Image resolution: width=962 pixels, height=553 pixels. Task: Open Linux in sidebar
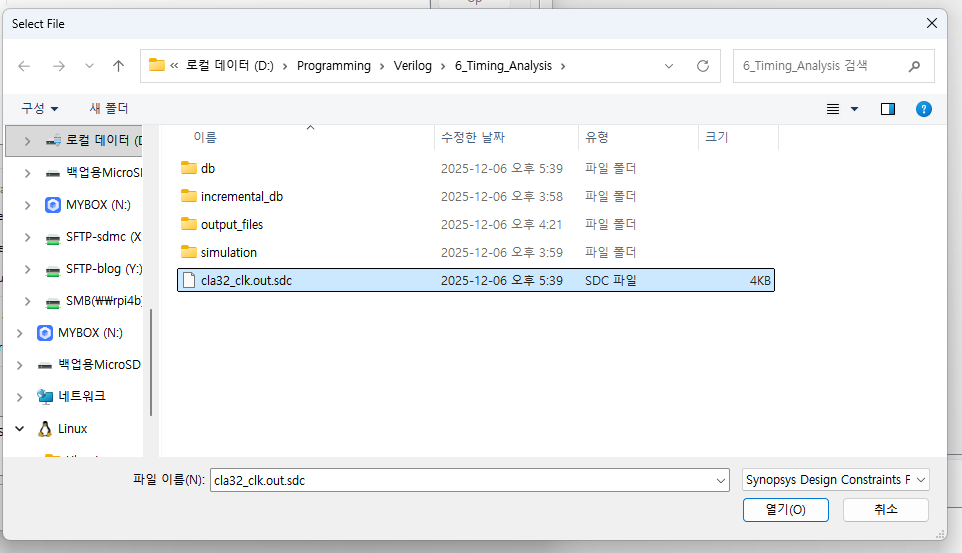[x=62, y=428]
